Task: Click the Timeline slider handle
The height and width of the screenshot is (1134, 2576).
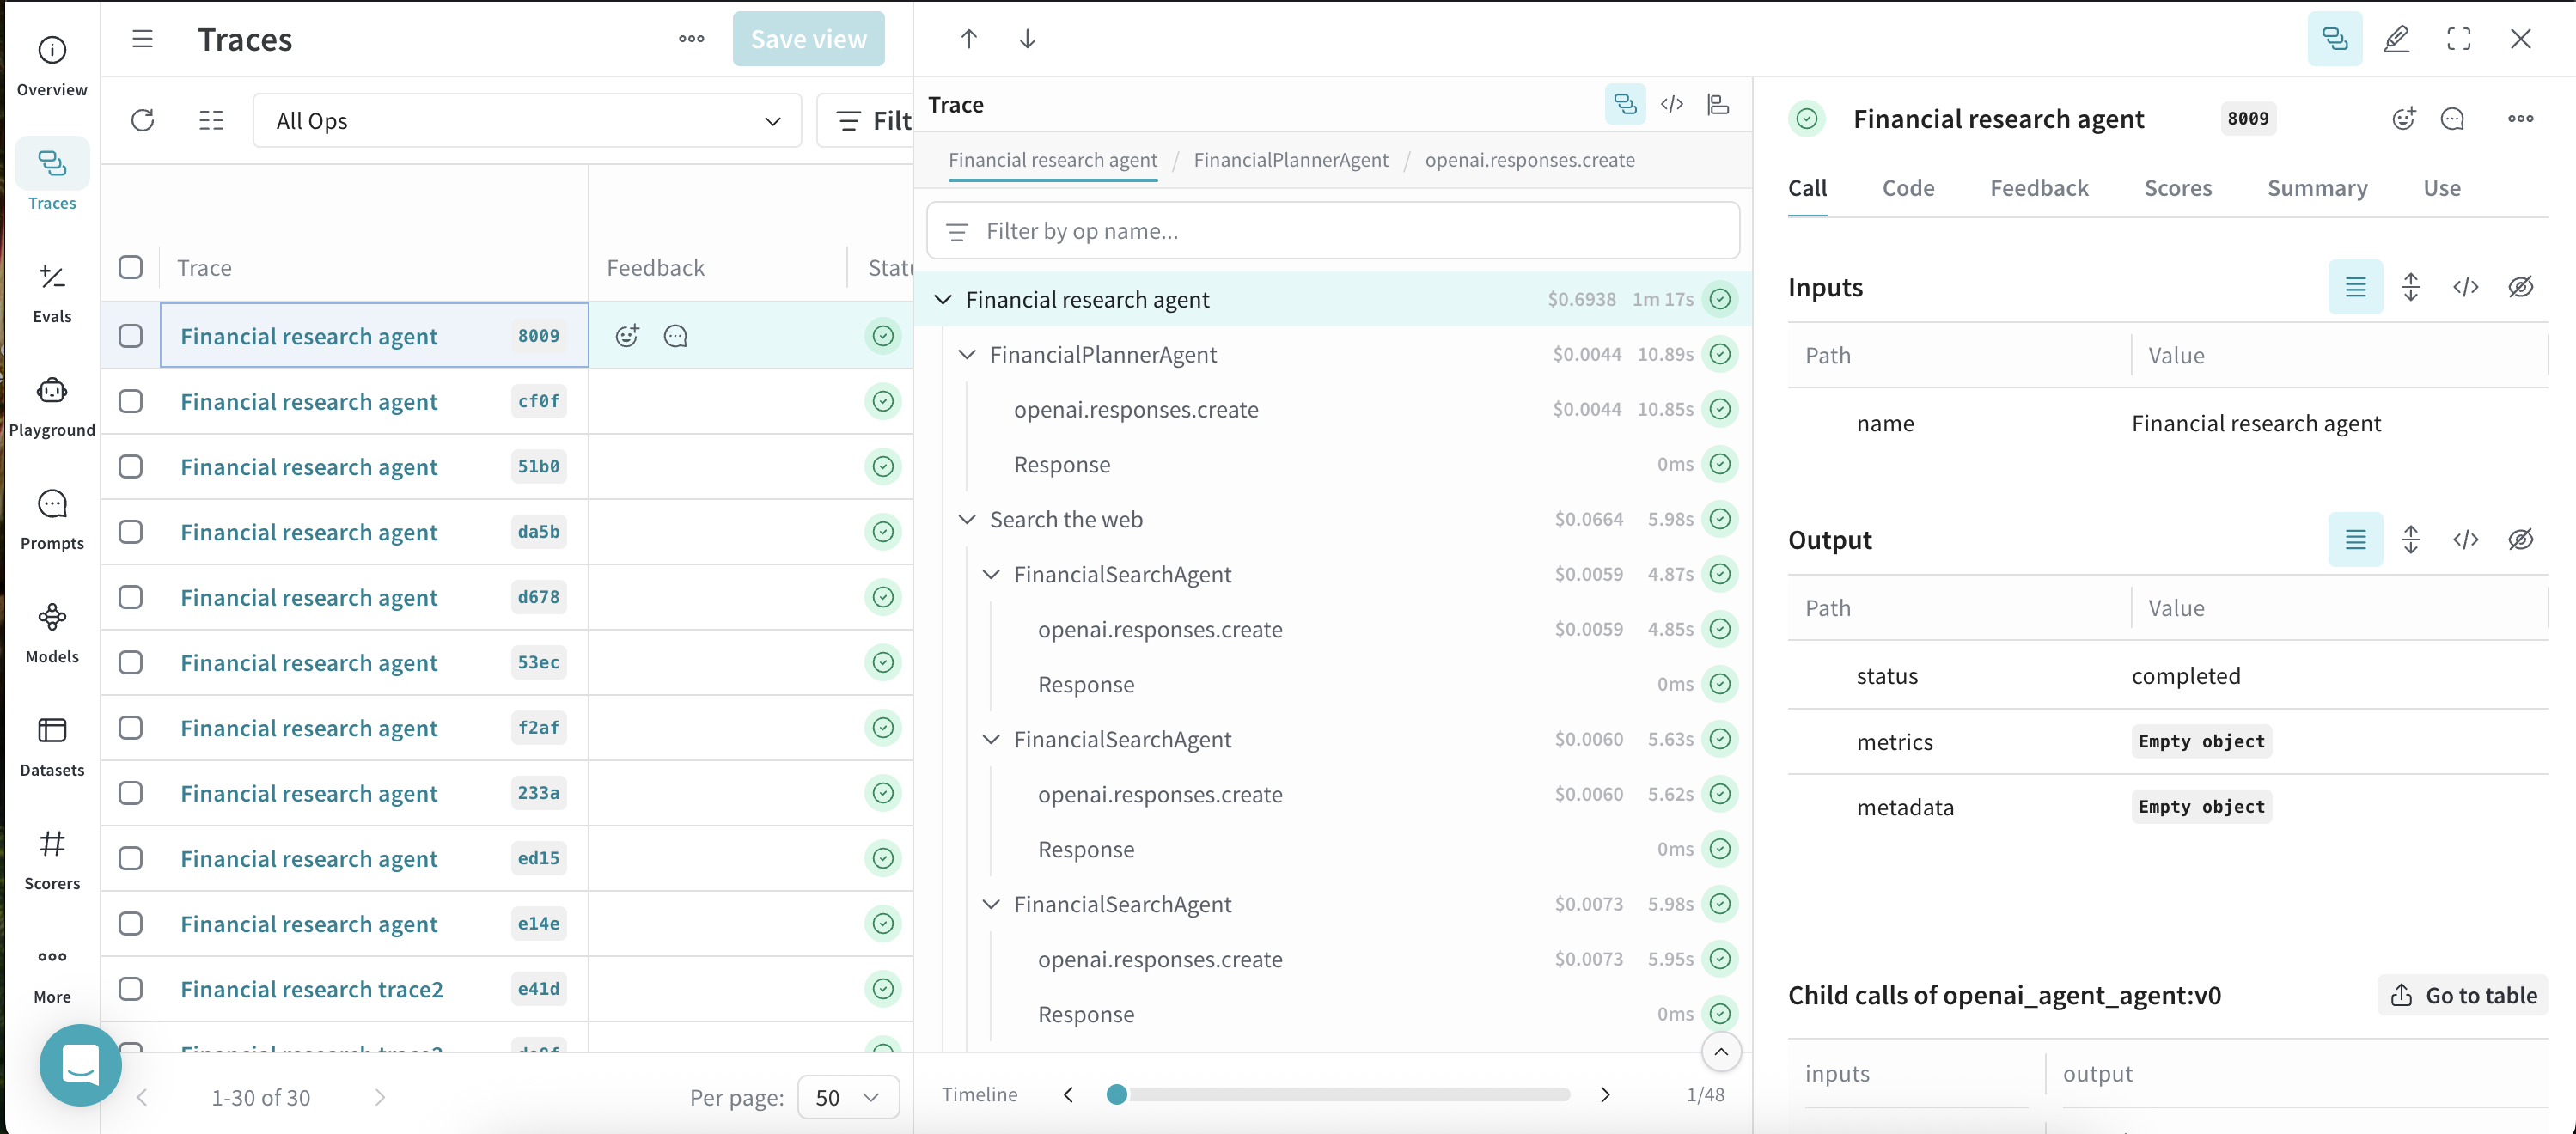Action: tap(1117, 1094)
